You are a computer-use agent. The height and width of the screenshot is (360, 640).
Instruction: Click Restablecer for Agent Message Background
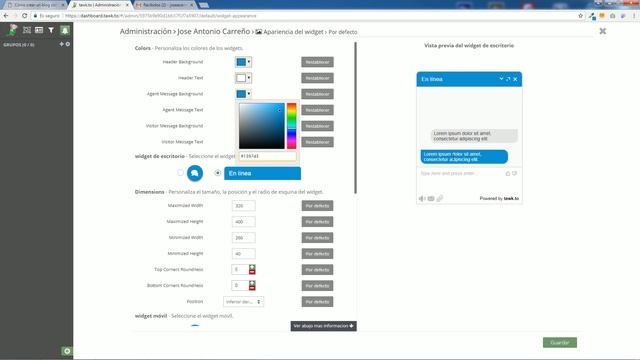317,94
